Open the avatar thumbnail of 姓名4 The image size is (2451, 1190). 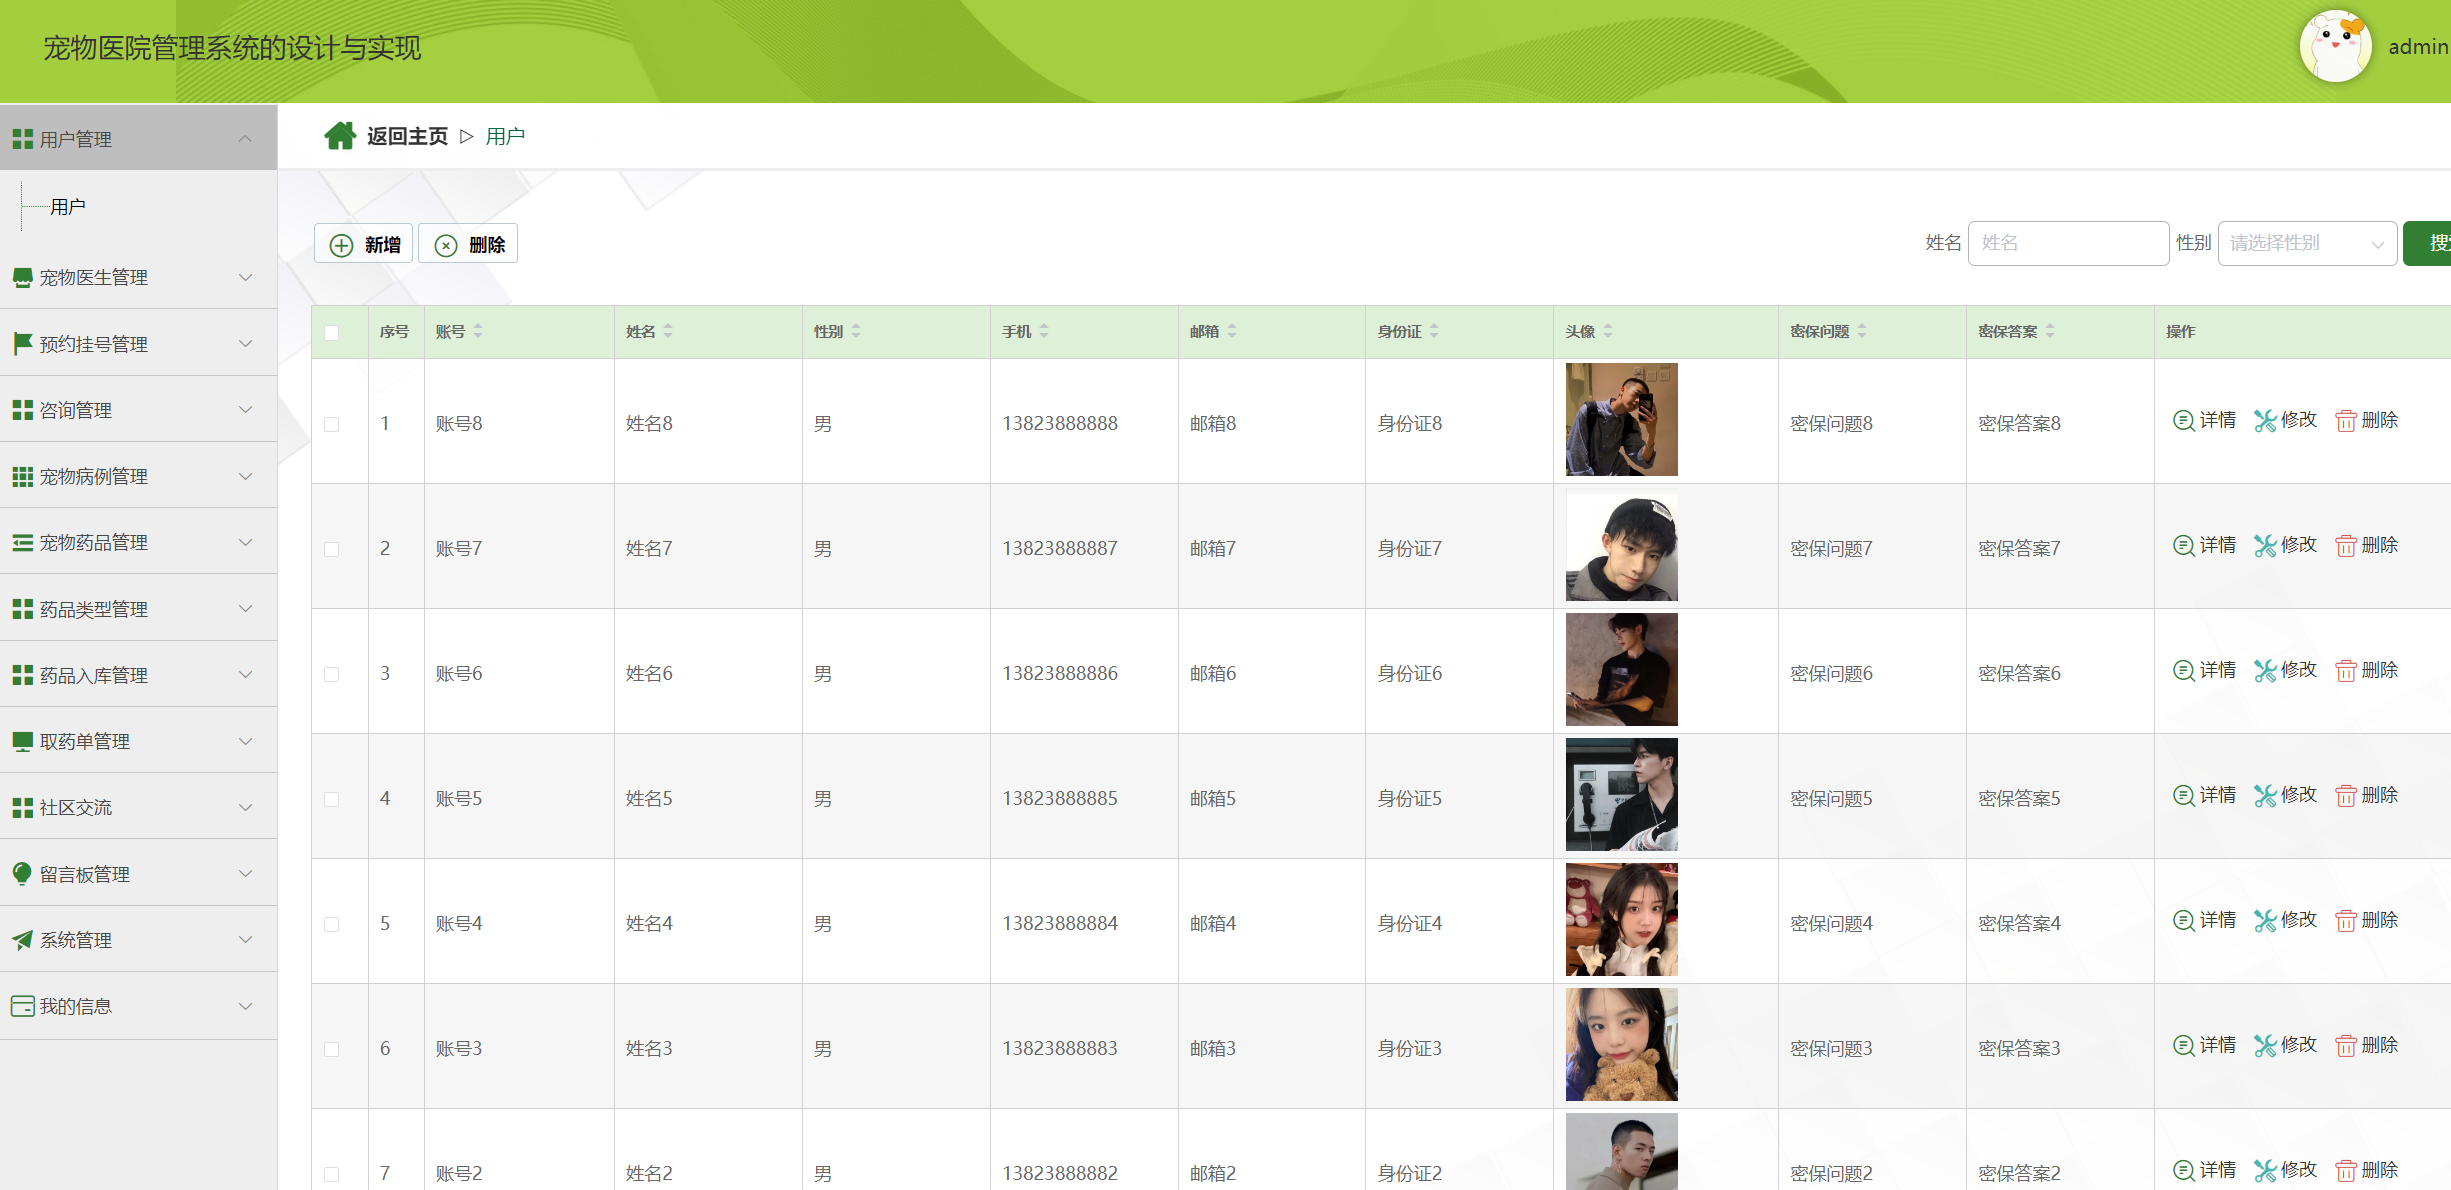(x=1621, y=920)
